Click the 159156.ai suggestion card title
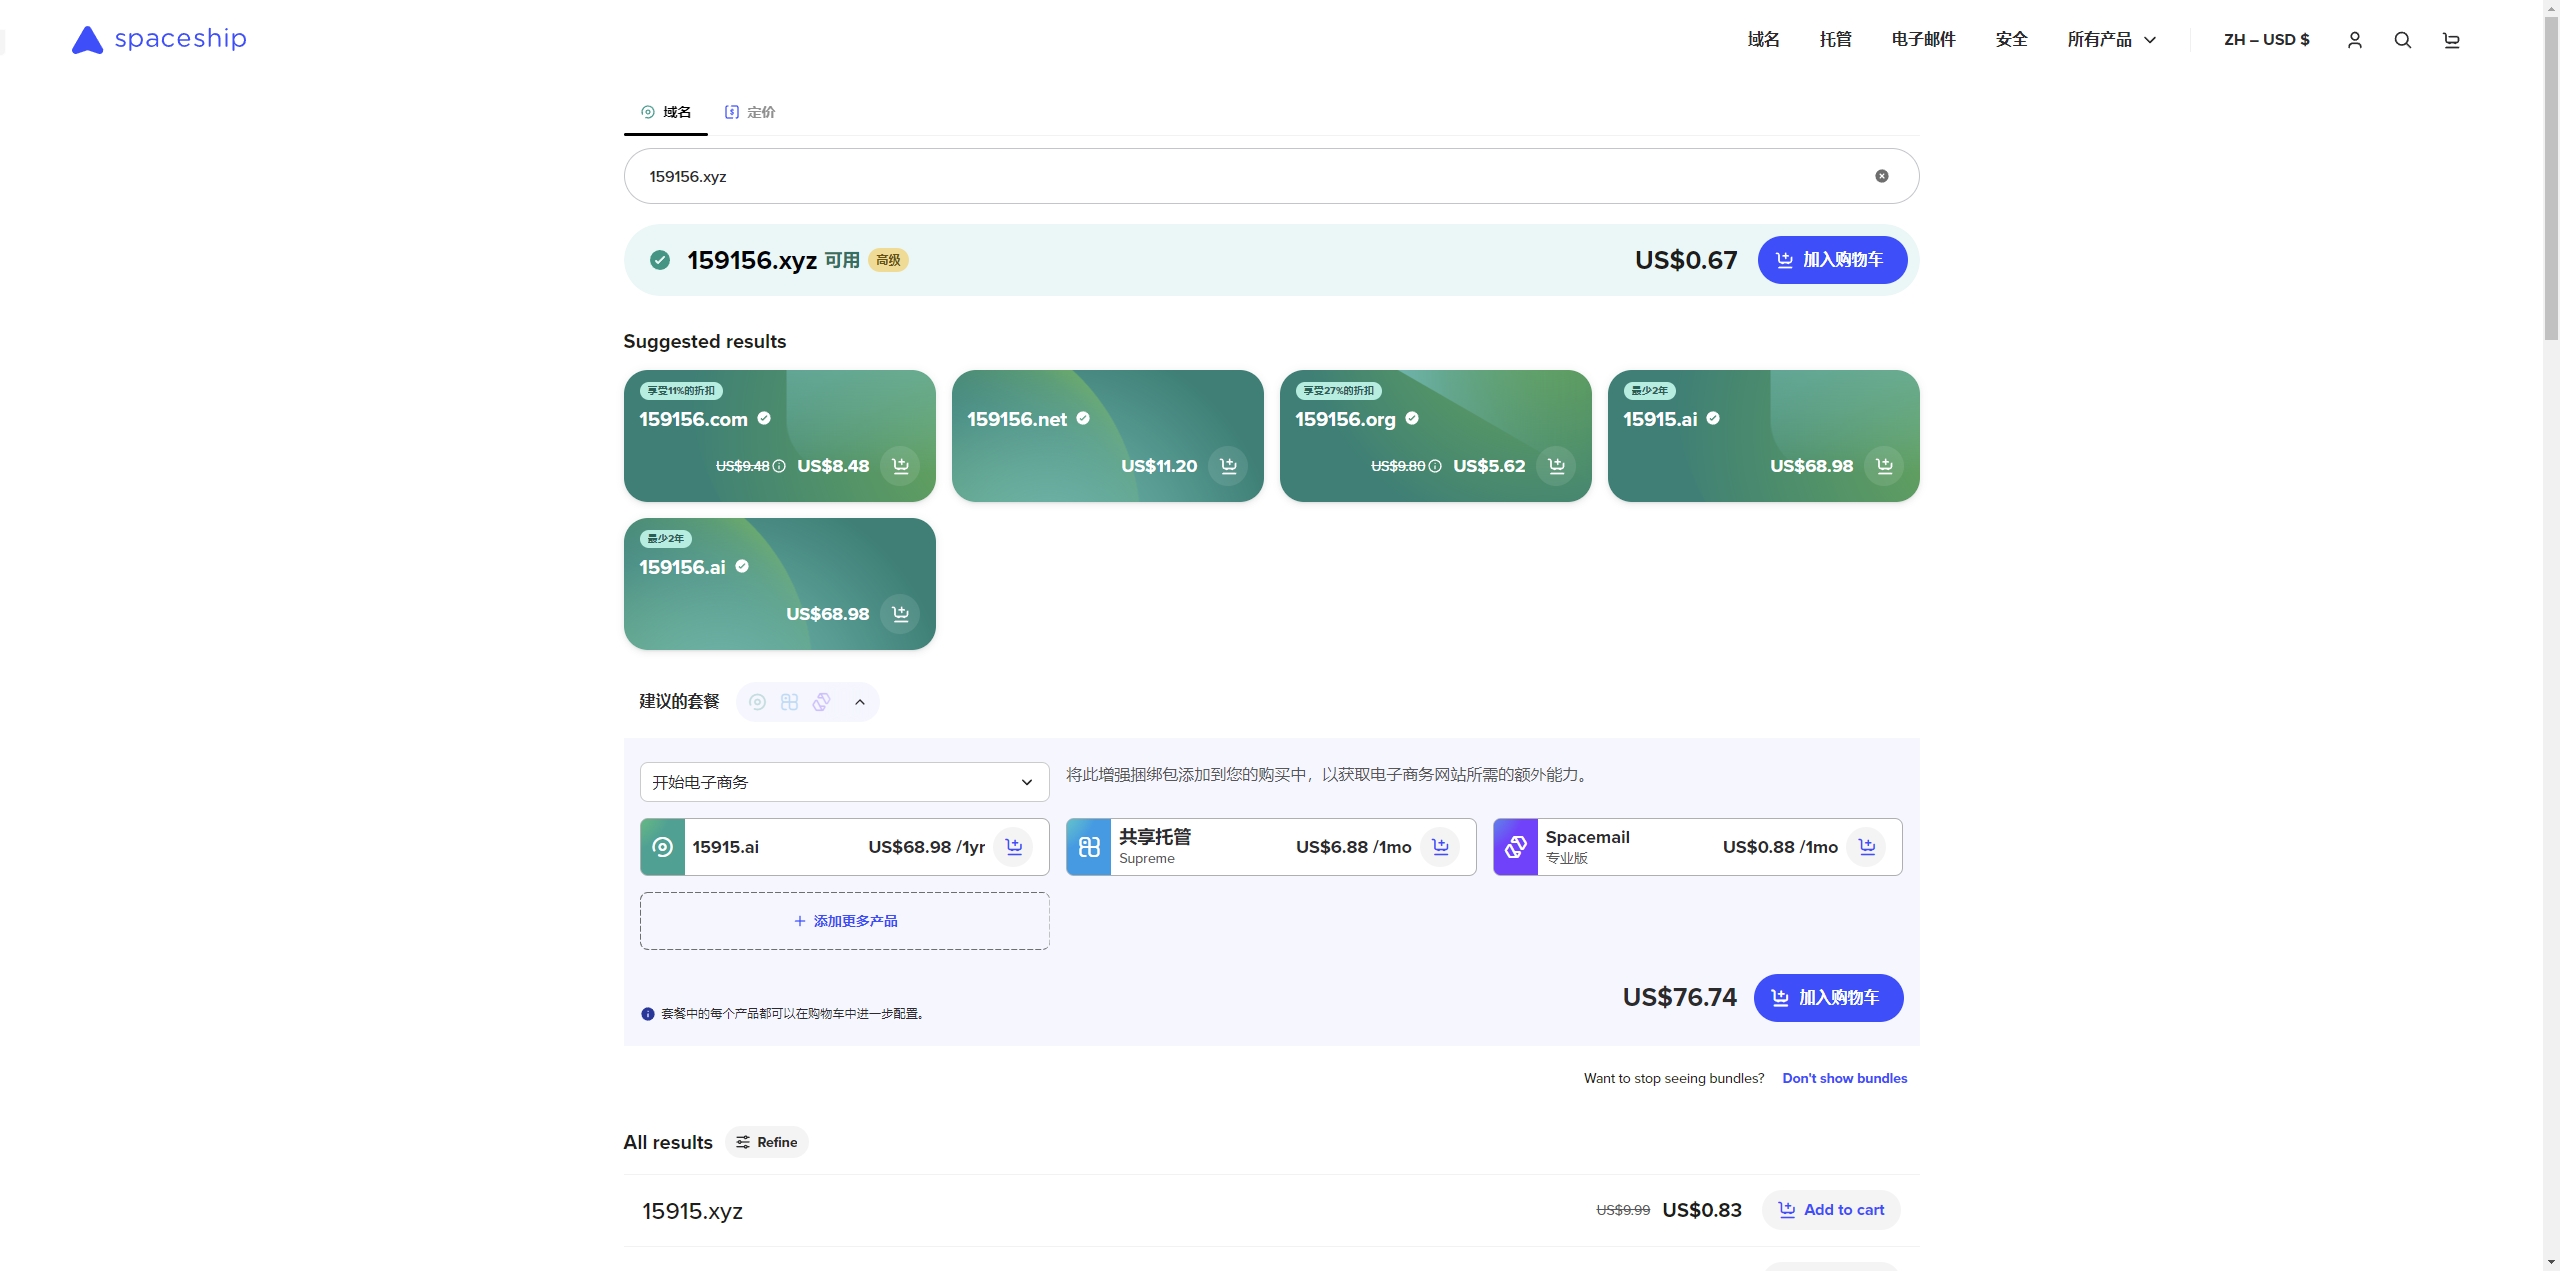2560x1271 pixels. point(682,567)
